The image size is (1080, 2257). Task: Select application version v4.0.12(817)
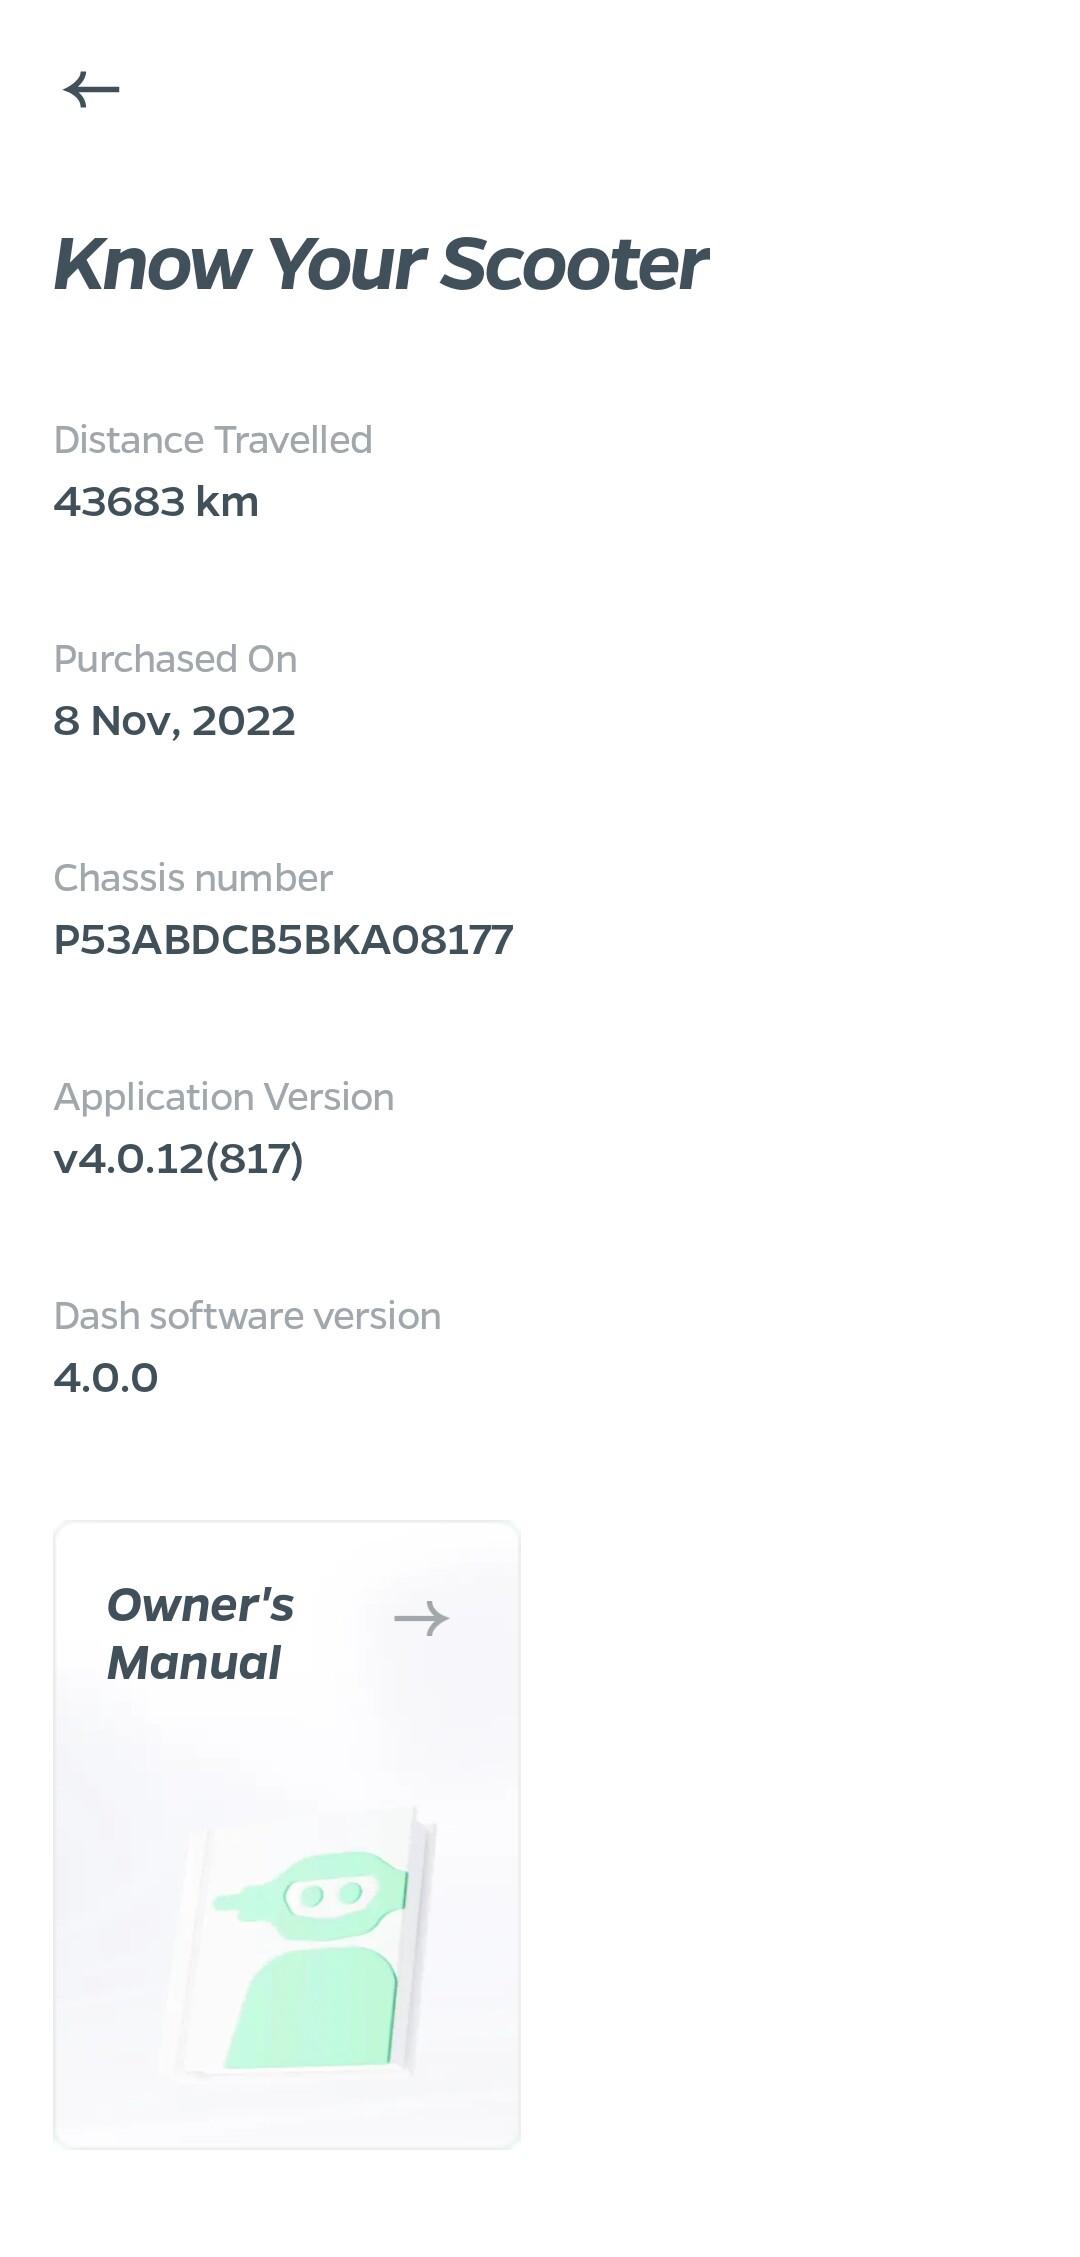(178, 1159)
